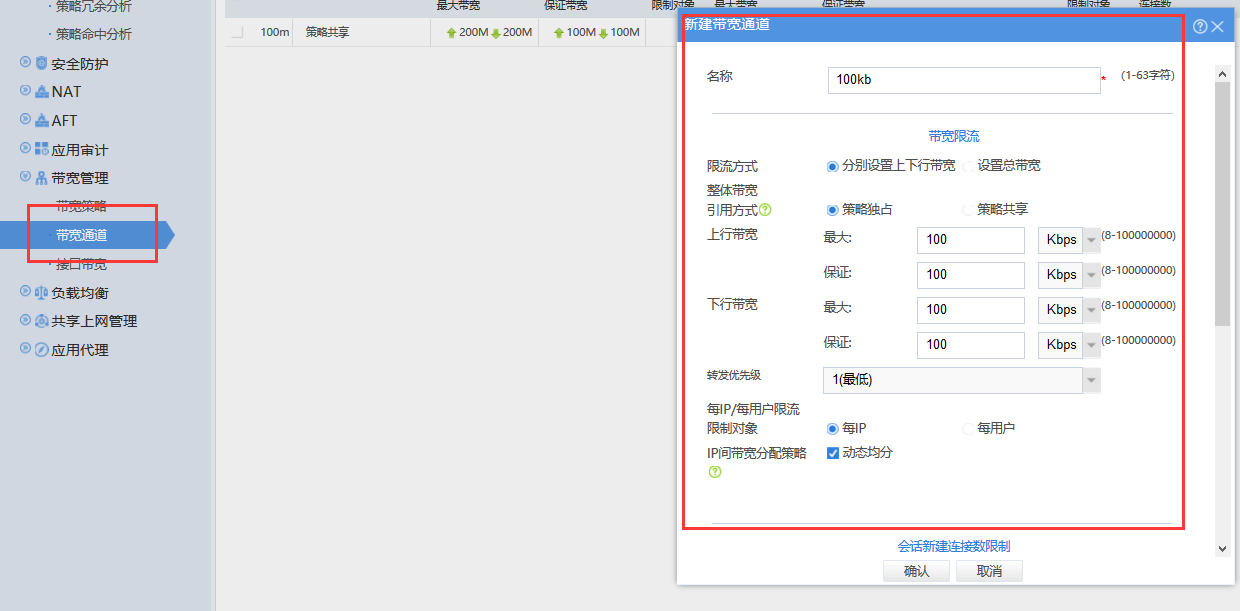Click 上行带宽 最大 value field
The height and width of the screenshot is (611, 1240).
(970, 240)
